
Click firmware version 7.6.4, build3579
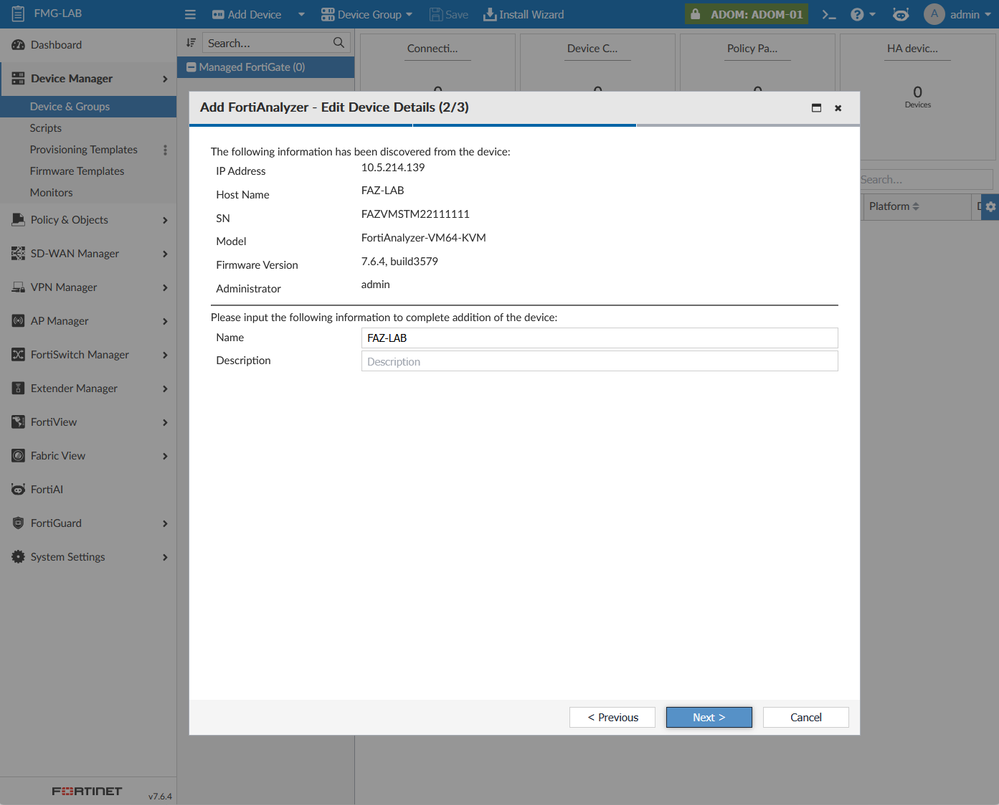click(x=399, y=261)
